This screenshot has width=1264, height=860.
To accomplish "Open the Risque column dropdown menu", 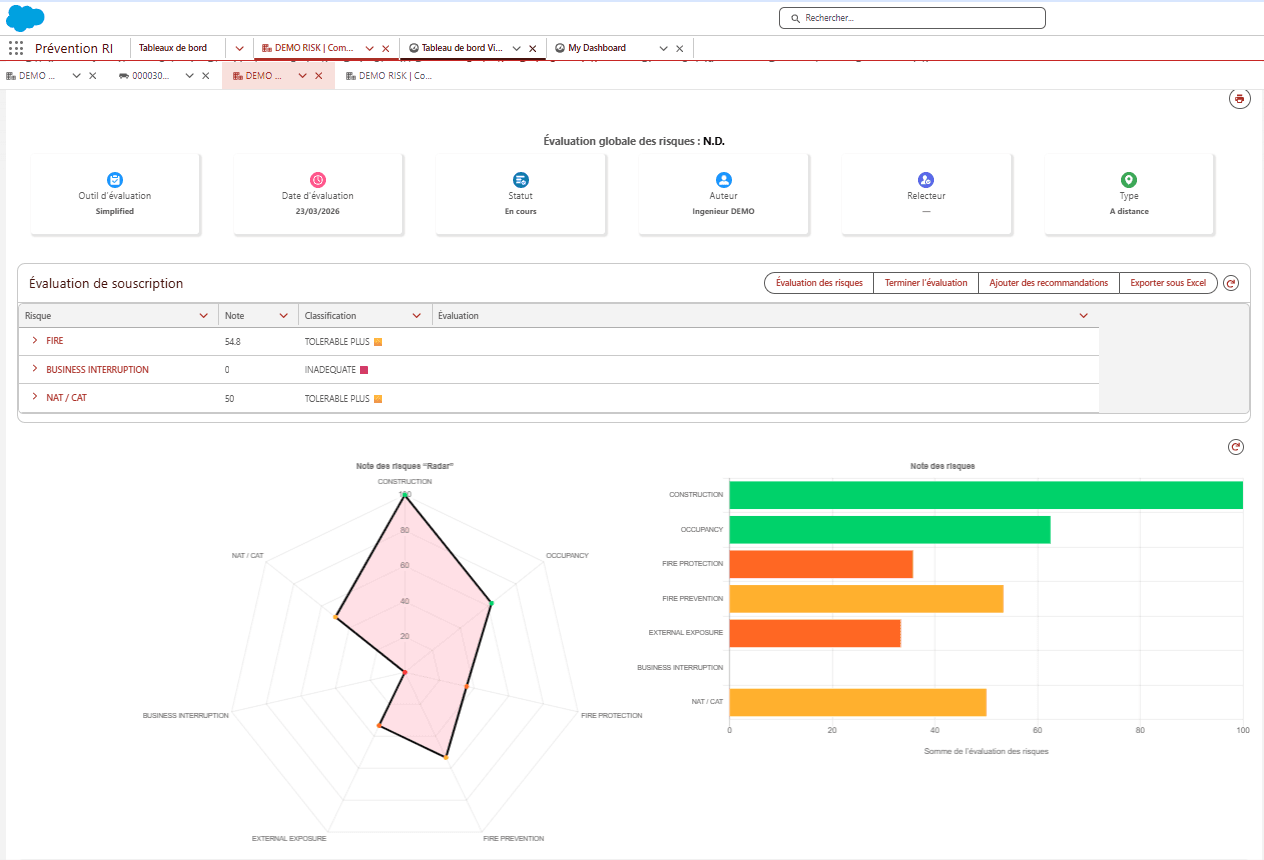I will coord(204,316).
